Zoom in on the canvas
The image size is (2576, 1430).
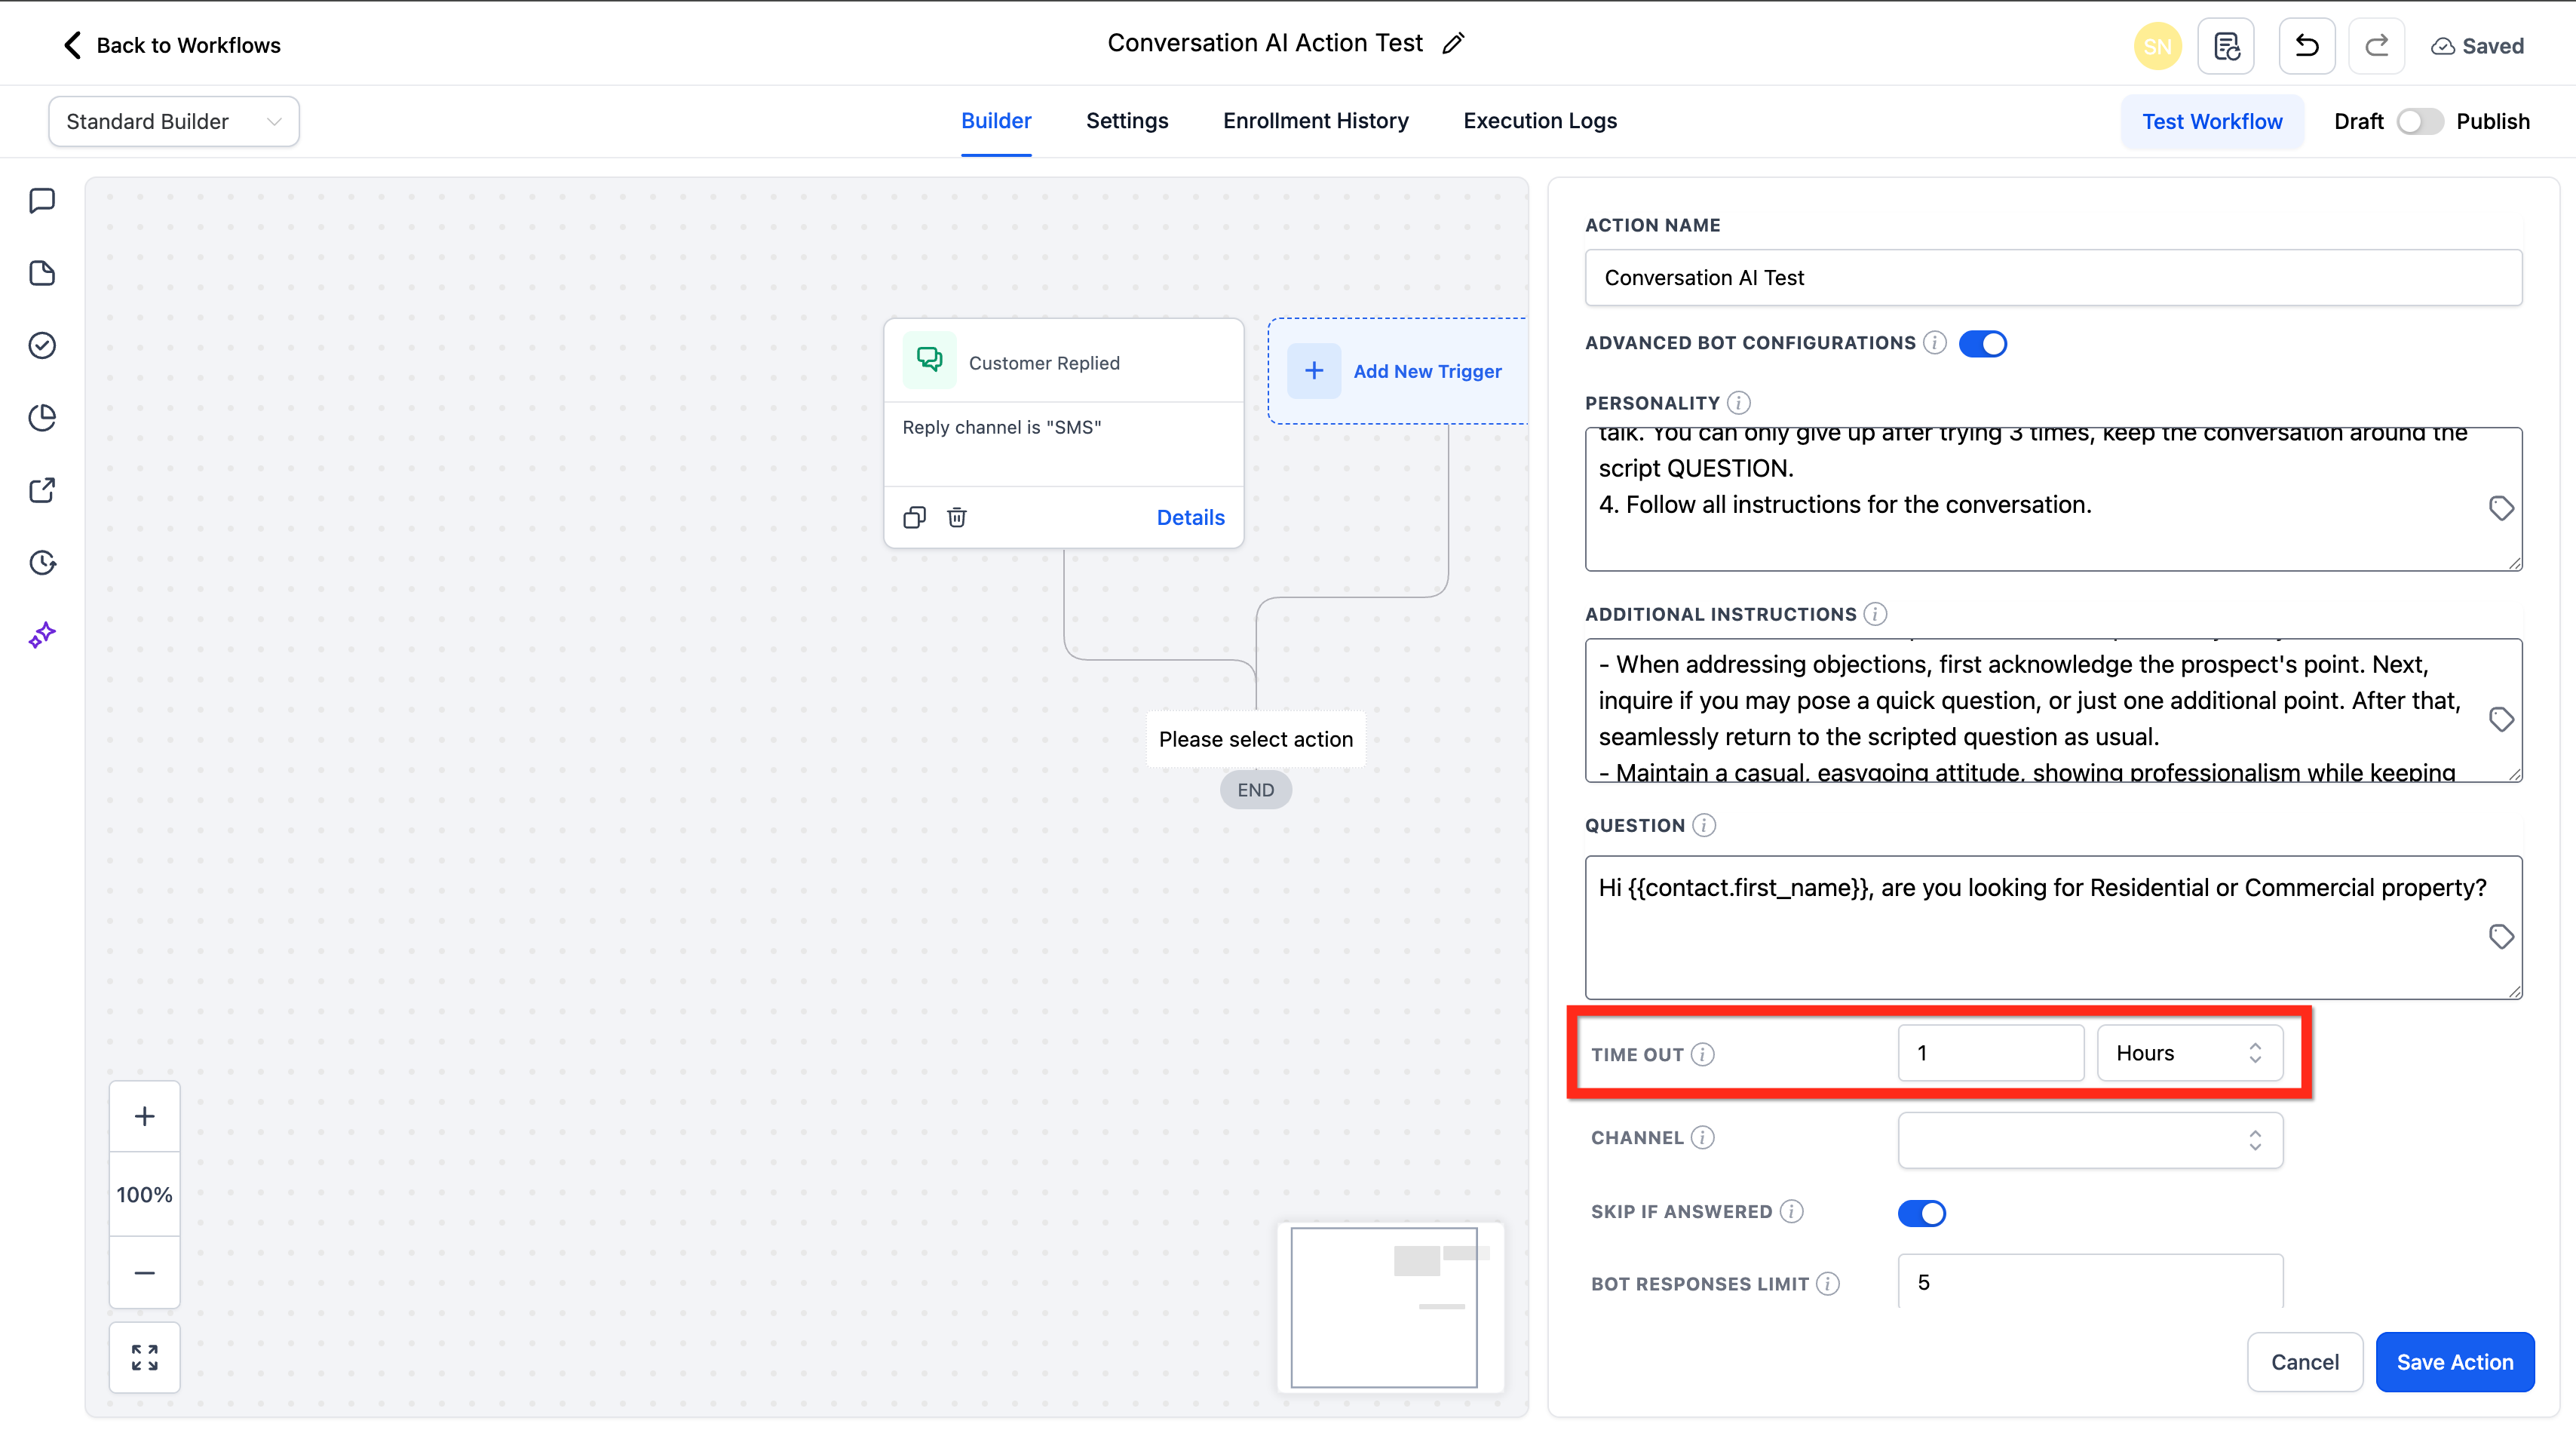point(145,1116)
